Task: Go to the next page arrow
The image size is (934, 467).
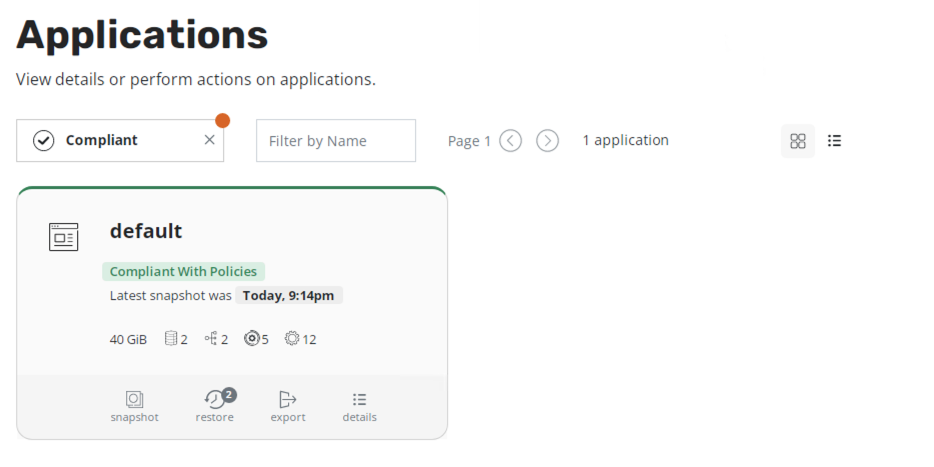Action: pyautogui.click(x=547, y=141)
